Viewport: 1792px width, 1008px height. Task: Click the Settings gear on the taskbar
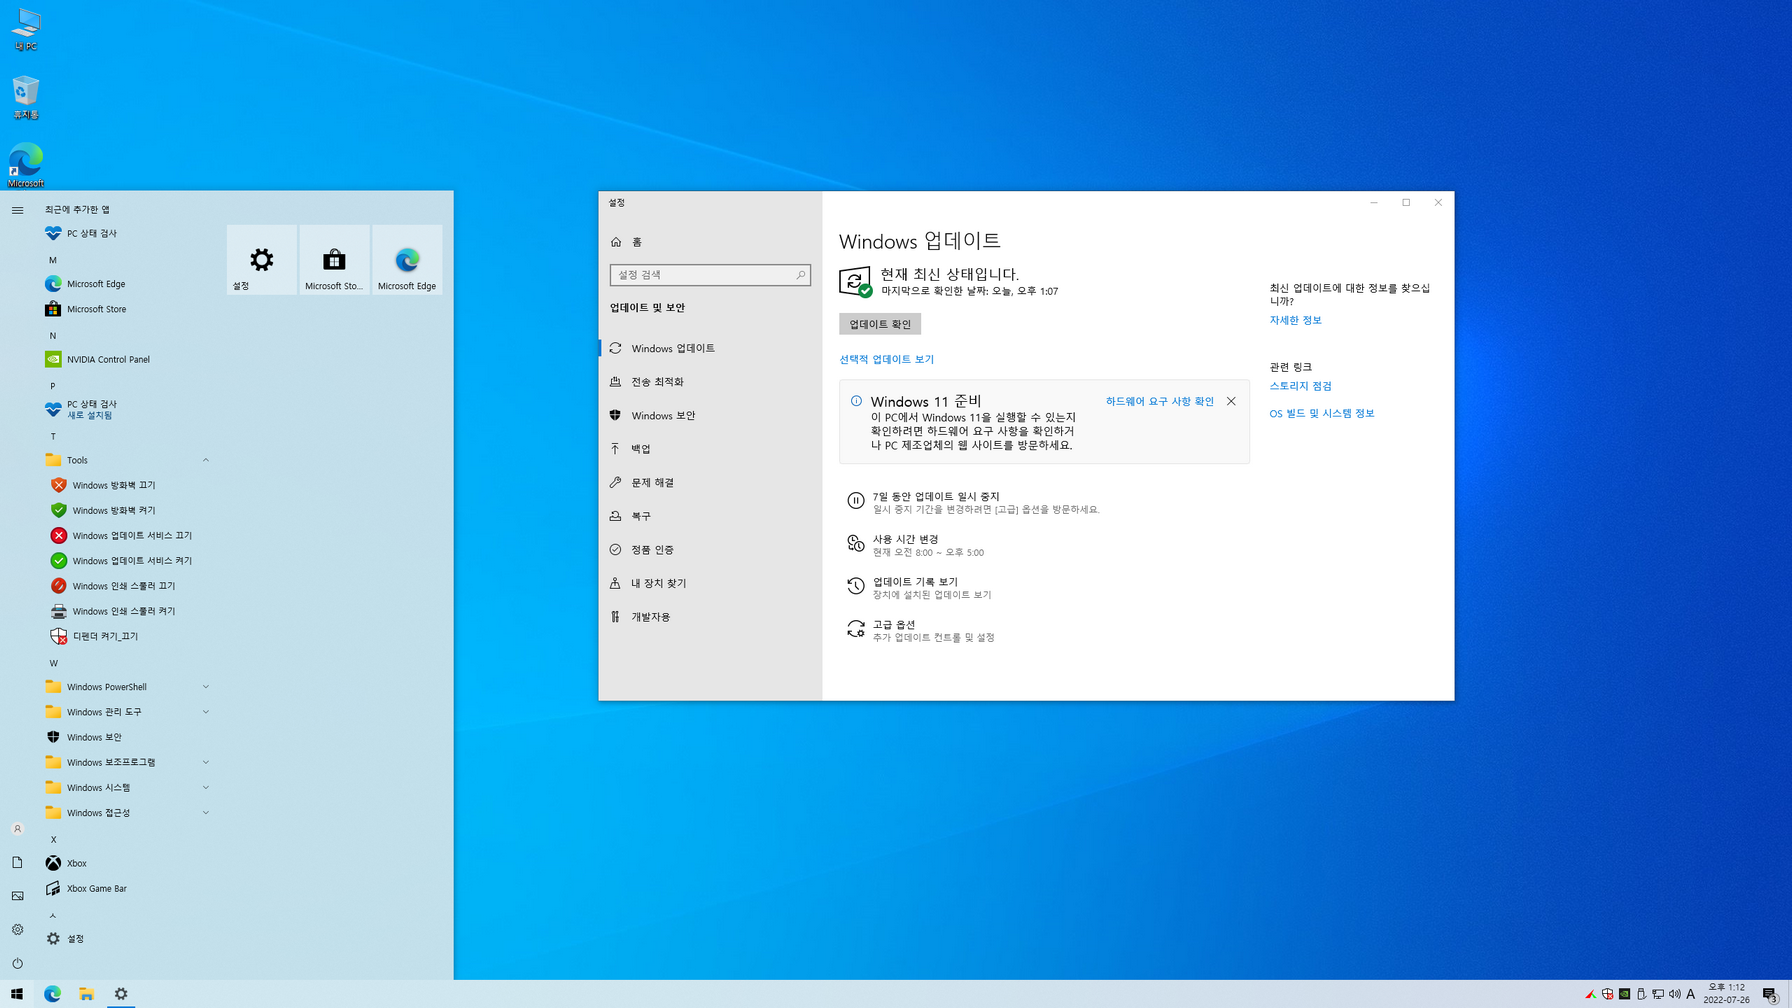(x=121, y=994)
